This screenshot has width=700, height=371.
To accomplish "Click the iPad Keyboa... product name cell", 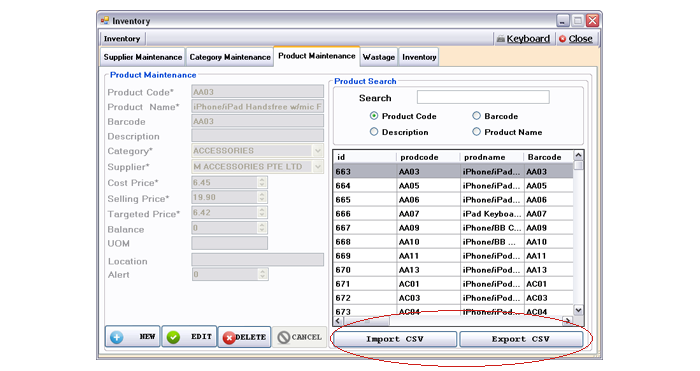I will pyautogui.click(x=492, y=214).
